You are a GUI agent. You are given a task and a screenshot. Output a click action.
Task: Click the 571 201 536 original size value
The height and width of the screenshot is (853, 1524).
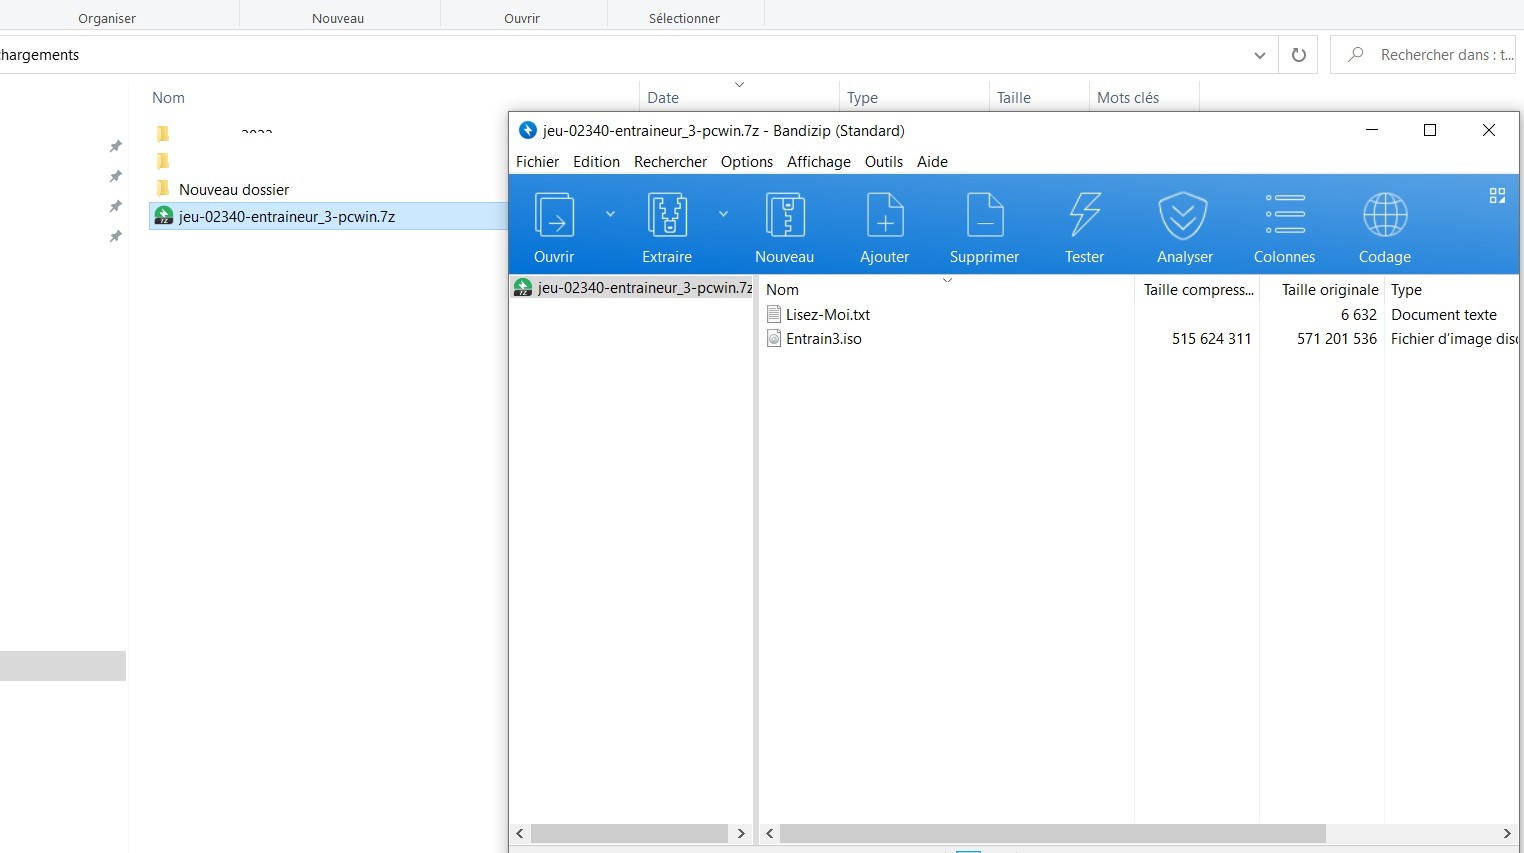(1337, 339)
